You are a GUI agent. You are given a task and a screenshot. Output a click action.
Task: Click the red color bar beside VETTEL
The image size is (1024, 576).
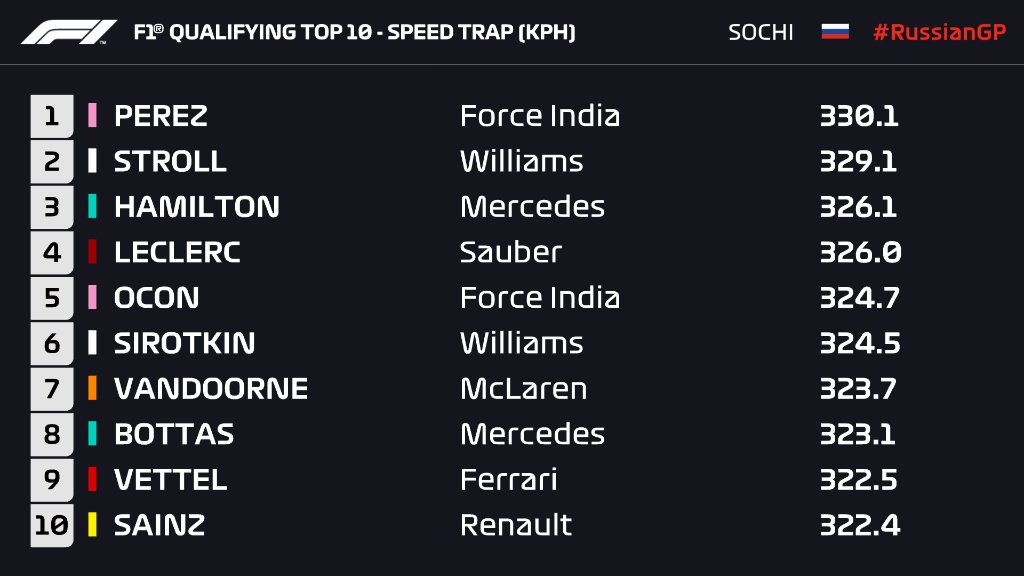tap(93, 479)
